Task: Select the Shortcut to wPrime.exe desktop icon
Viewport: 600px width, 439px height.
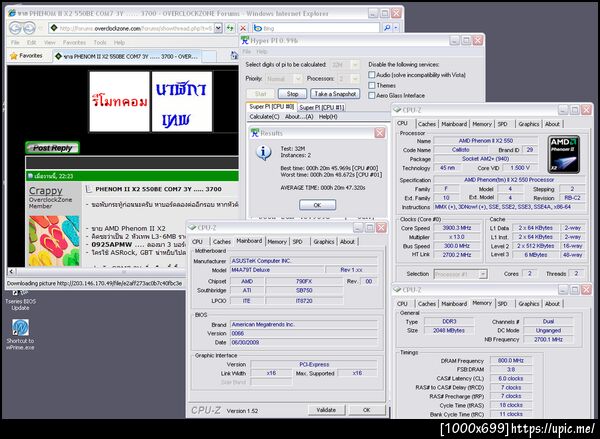Action: pos(20,334)
